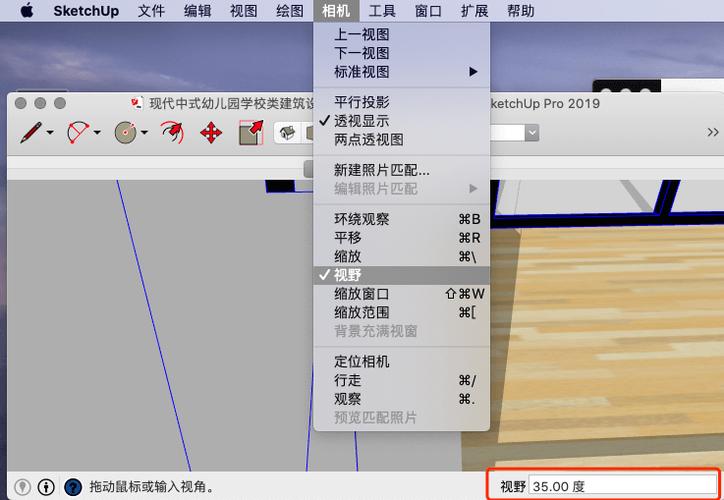Click the credits info status icon
Image resolution: width=724 pixels, height=500 pixels.
46,487
